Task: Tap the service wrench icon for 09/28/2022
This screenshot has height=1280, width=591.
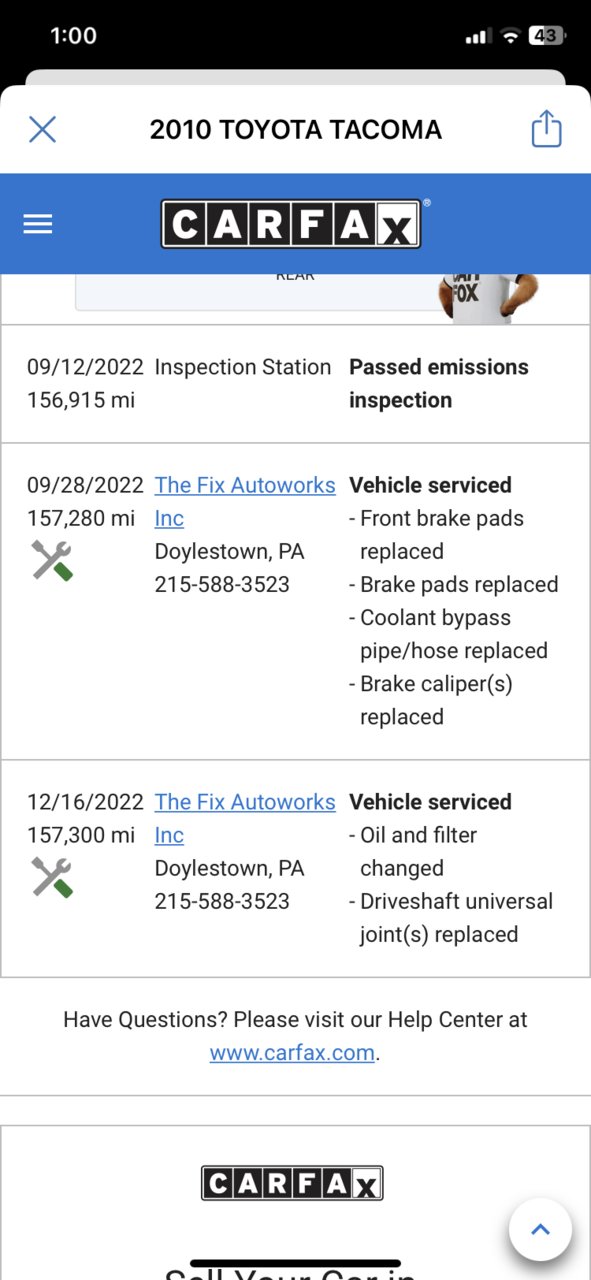Action: click(x=52, y=561)
